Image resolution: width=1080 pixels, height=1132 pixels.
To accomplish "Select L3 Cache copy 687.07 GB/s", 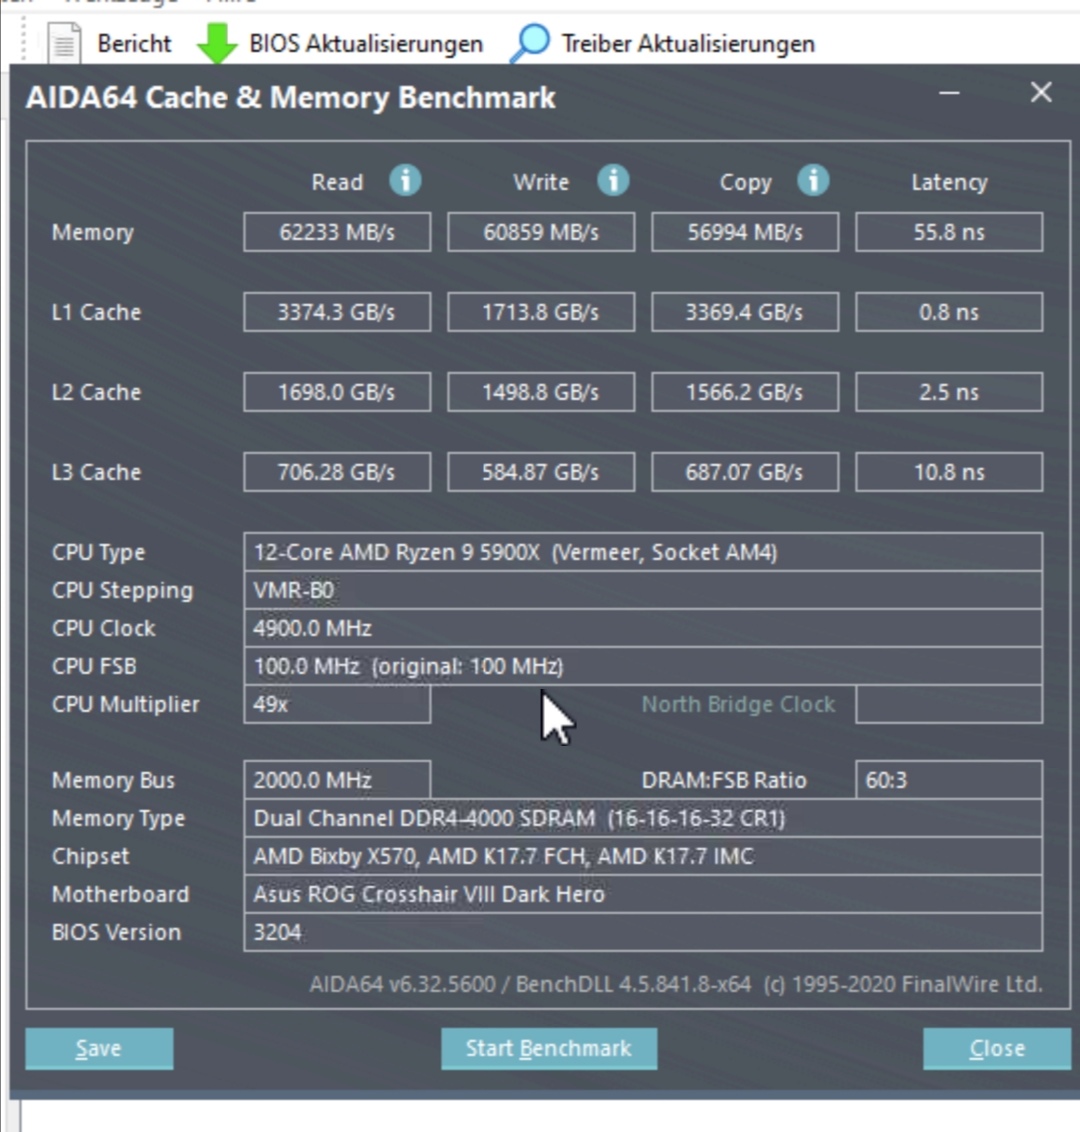I will pyautogui.click(x=745, y=472).
